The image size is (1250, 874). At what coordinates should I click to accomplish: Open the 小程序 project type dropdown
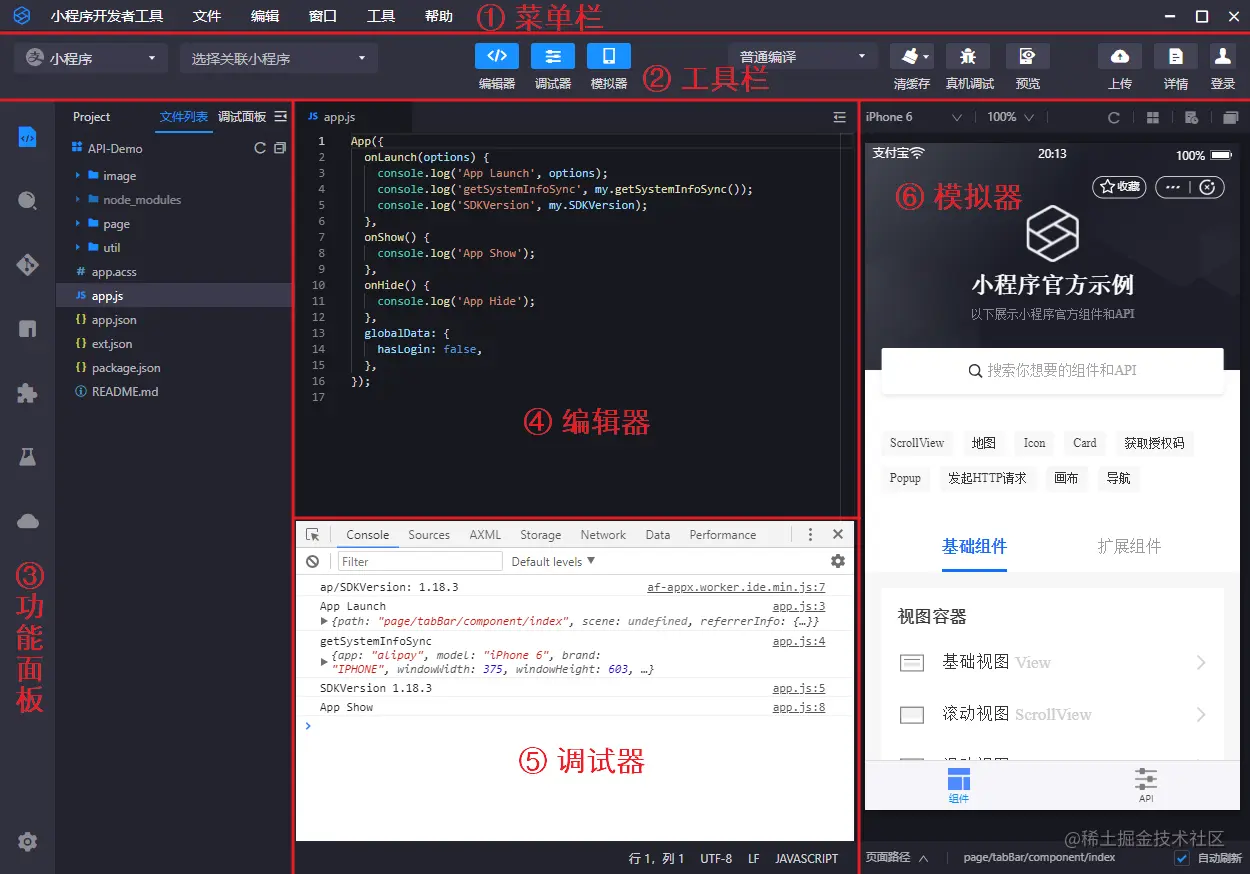click(91, 58)
